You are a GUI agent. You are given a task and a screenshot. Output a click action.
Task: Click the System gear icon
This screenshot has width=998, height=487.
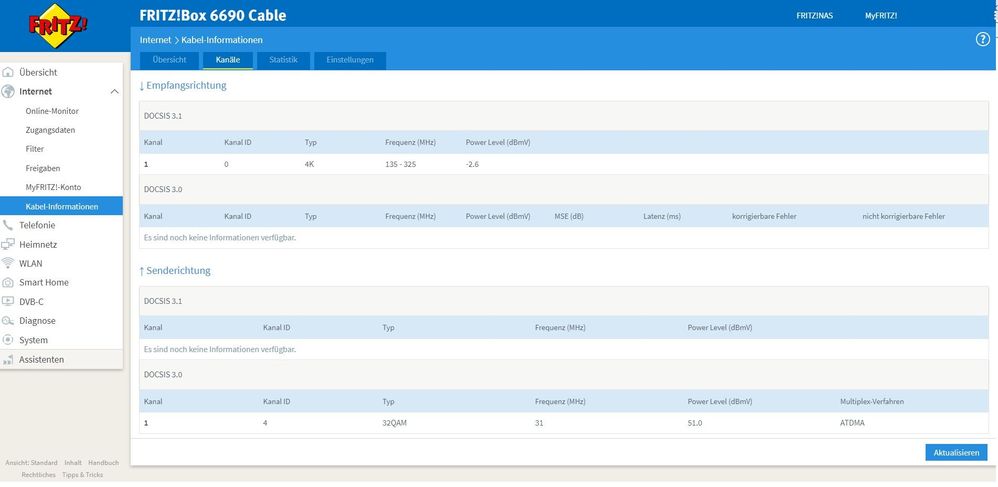(8, 340)
